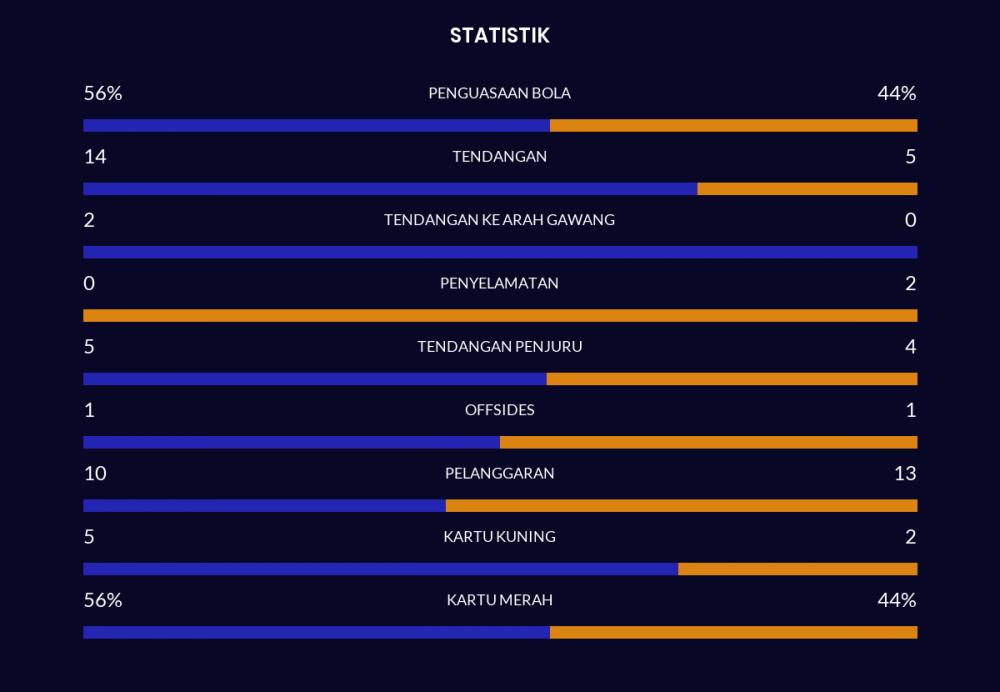Screen dimensions: 1000x692
Task: Click the full blue shots-on-target bar
Action: point(500,252)
